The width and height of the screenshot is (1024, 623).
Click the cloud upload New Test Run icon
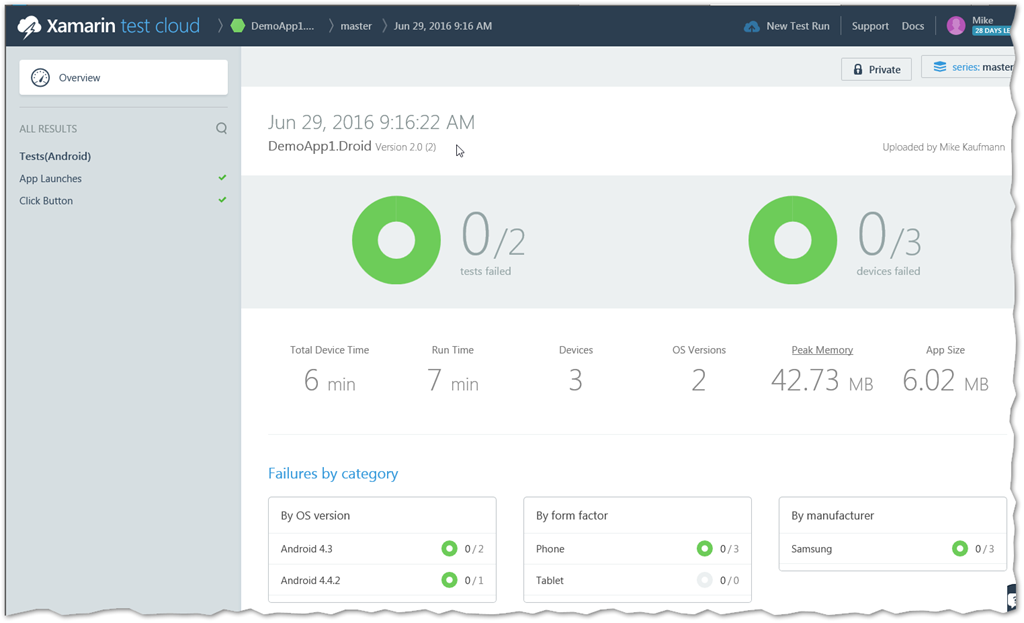point(752,26)
